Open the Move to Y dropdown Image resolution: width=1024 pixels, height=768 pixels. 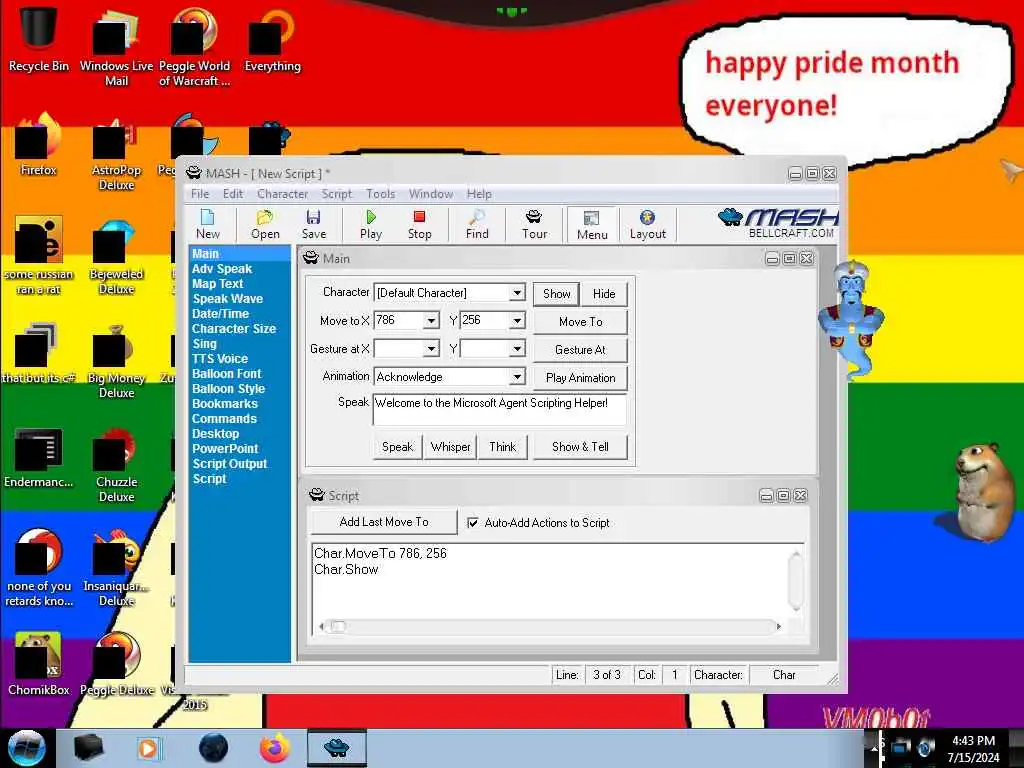517,321
